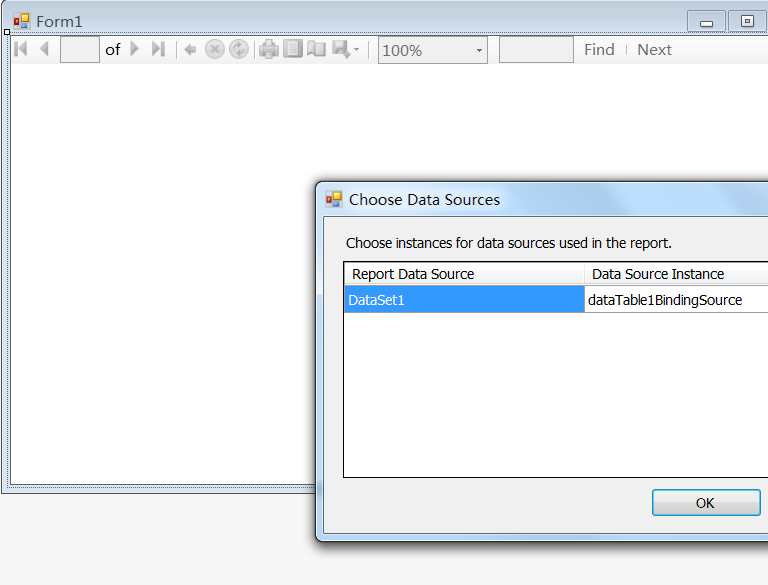Open export save dropdown icon
Image resolution: width=768 pixels, height=585 pixels.
pos(346,49)
